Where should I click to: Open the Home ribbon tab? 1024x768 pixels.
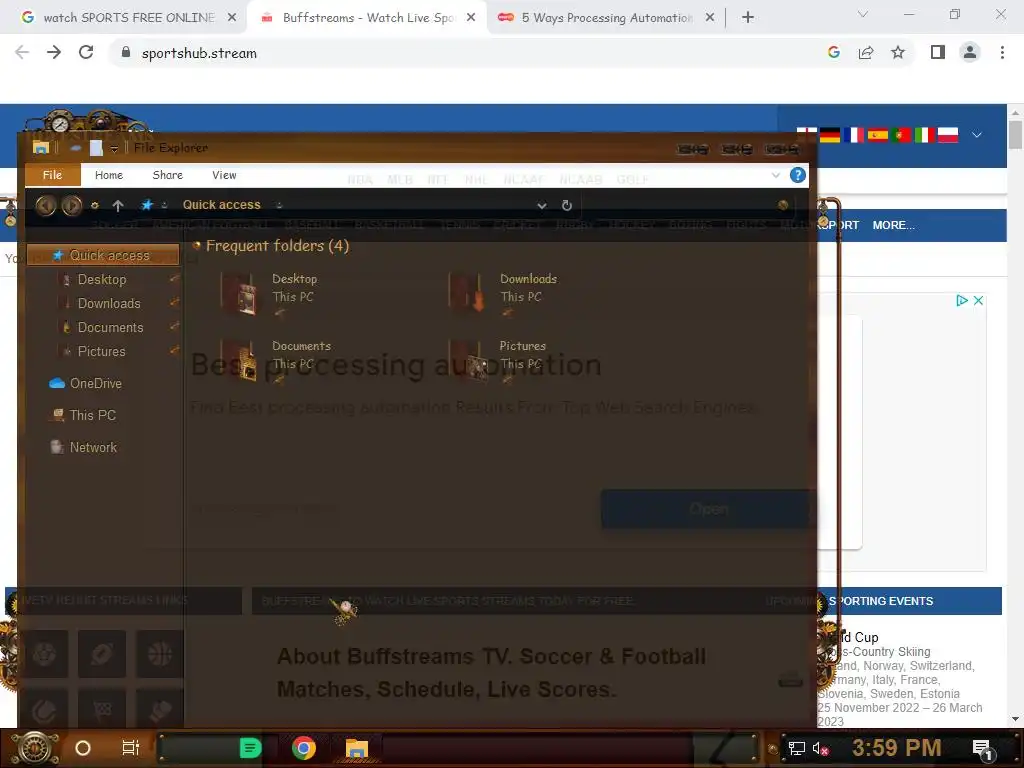tap(108, 175)
